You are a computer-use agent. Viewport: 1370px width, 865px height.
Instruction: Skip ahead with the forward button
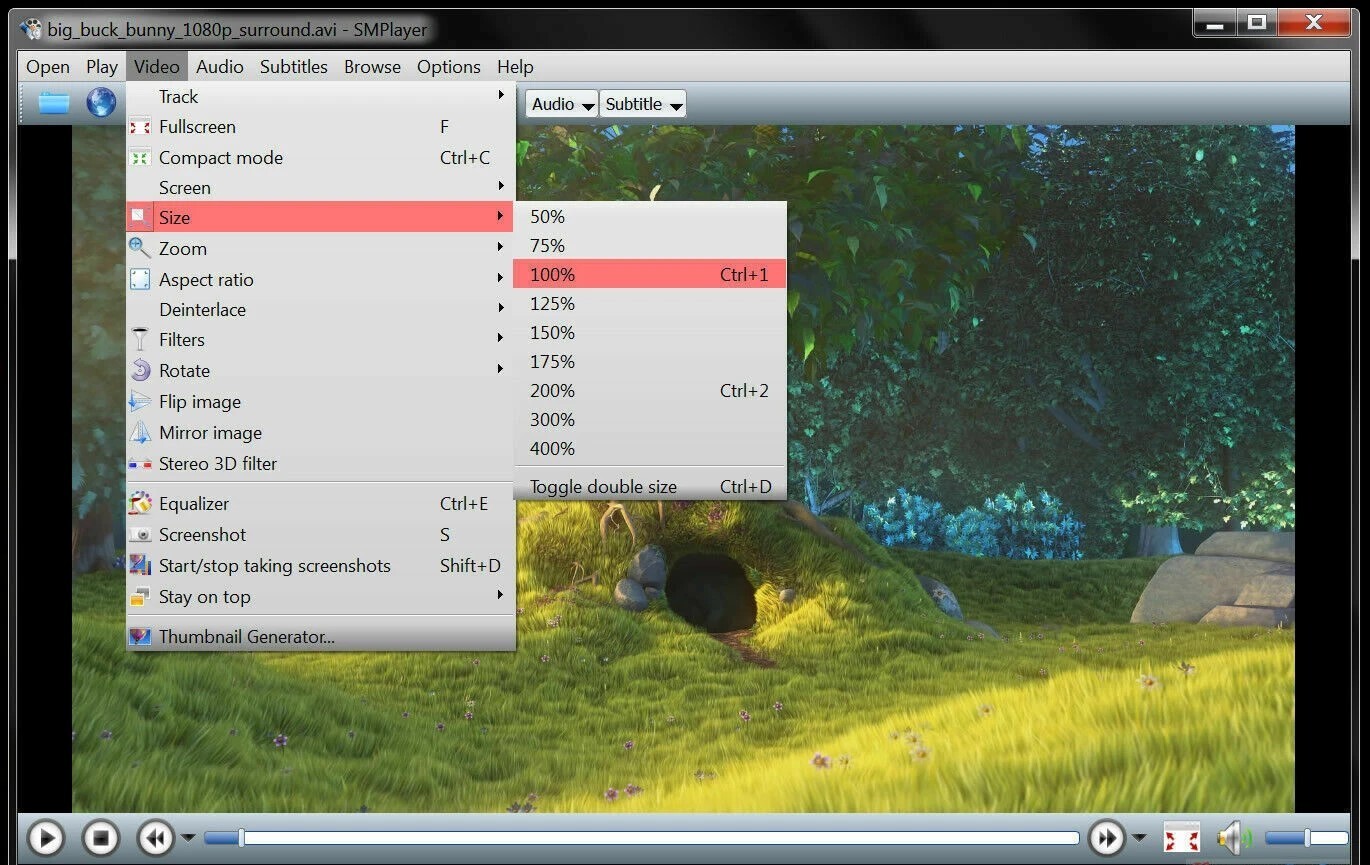click(1106, 837)
